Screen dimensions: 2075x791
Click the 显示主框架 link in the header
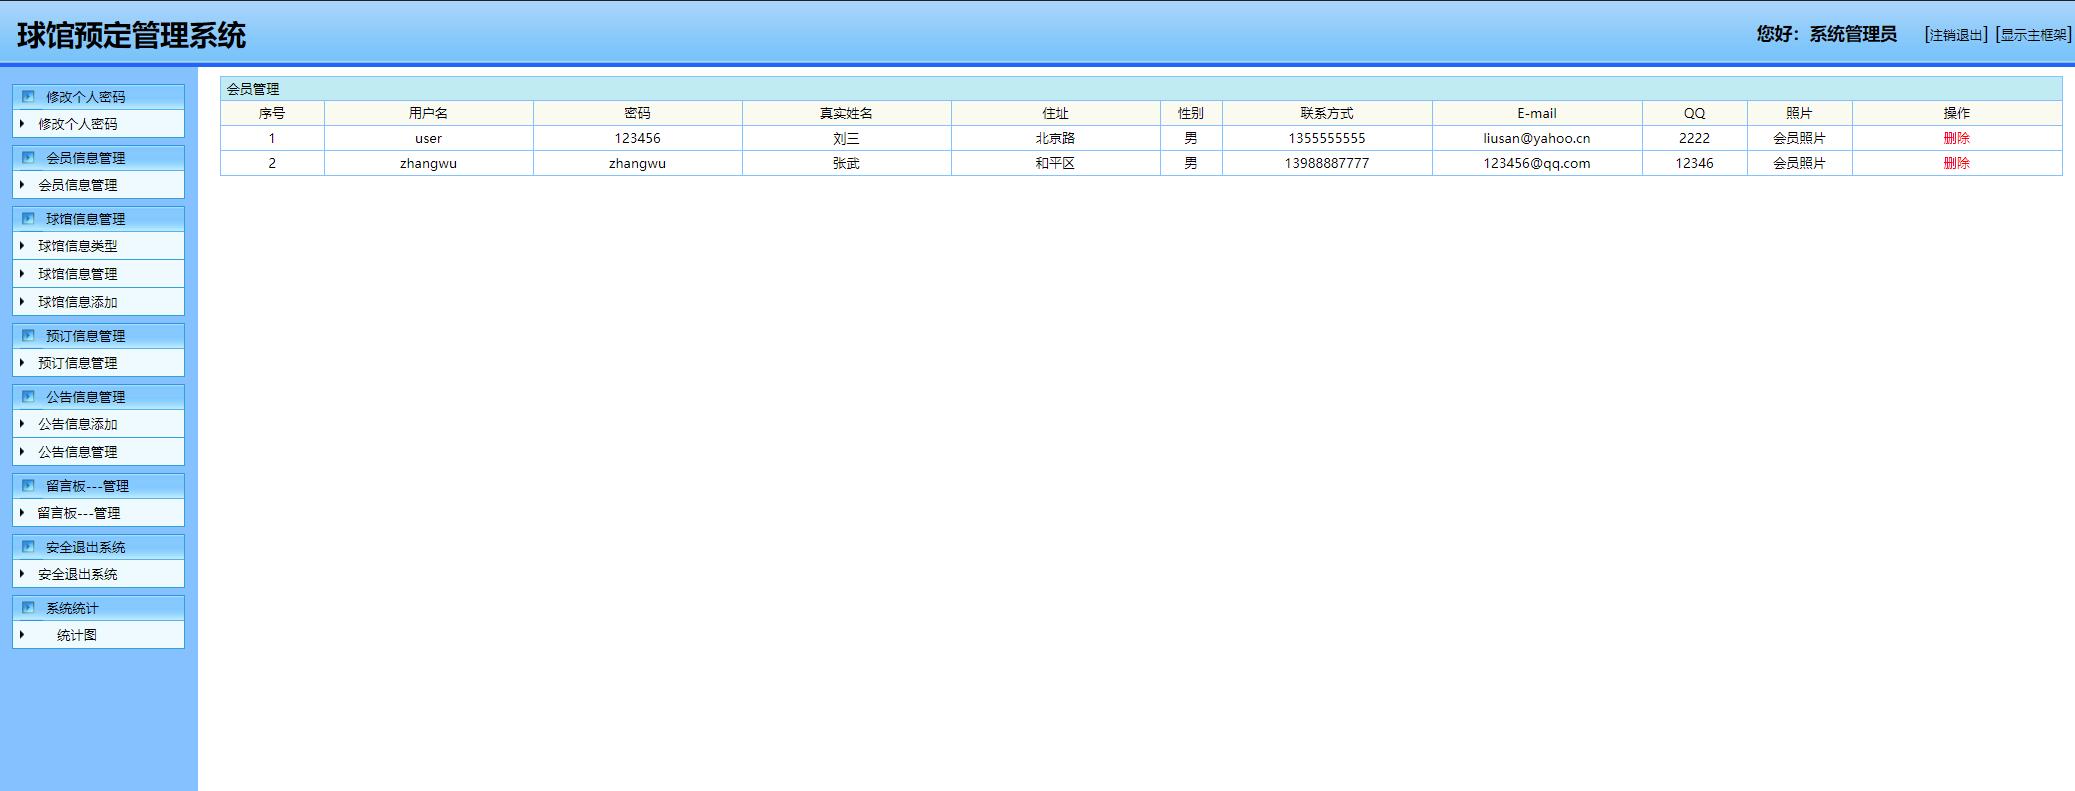[x=2033, y=35]
